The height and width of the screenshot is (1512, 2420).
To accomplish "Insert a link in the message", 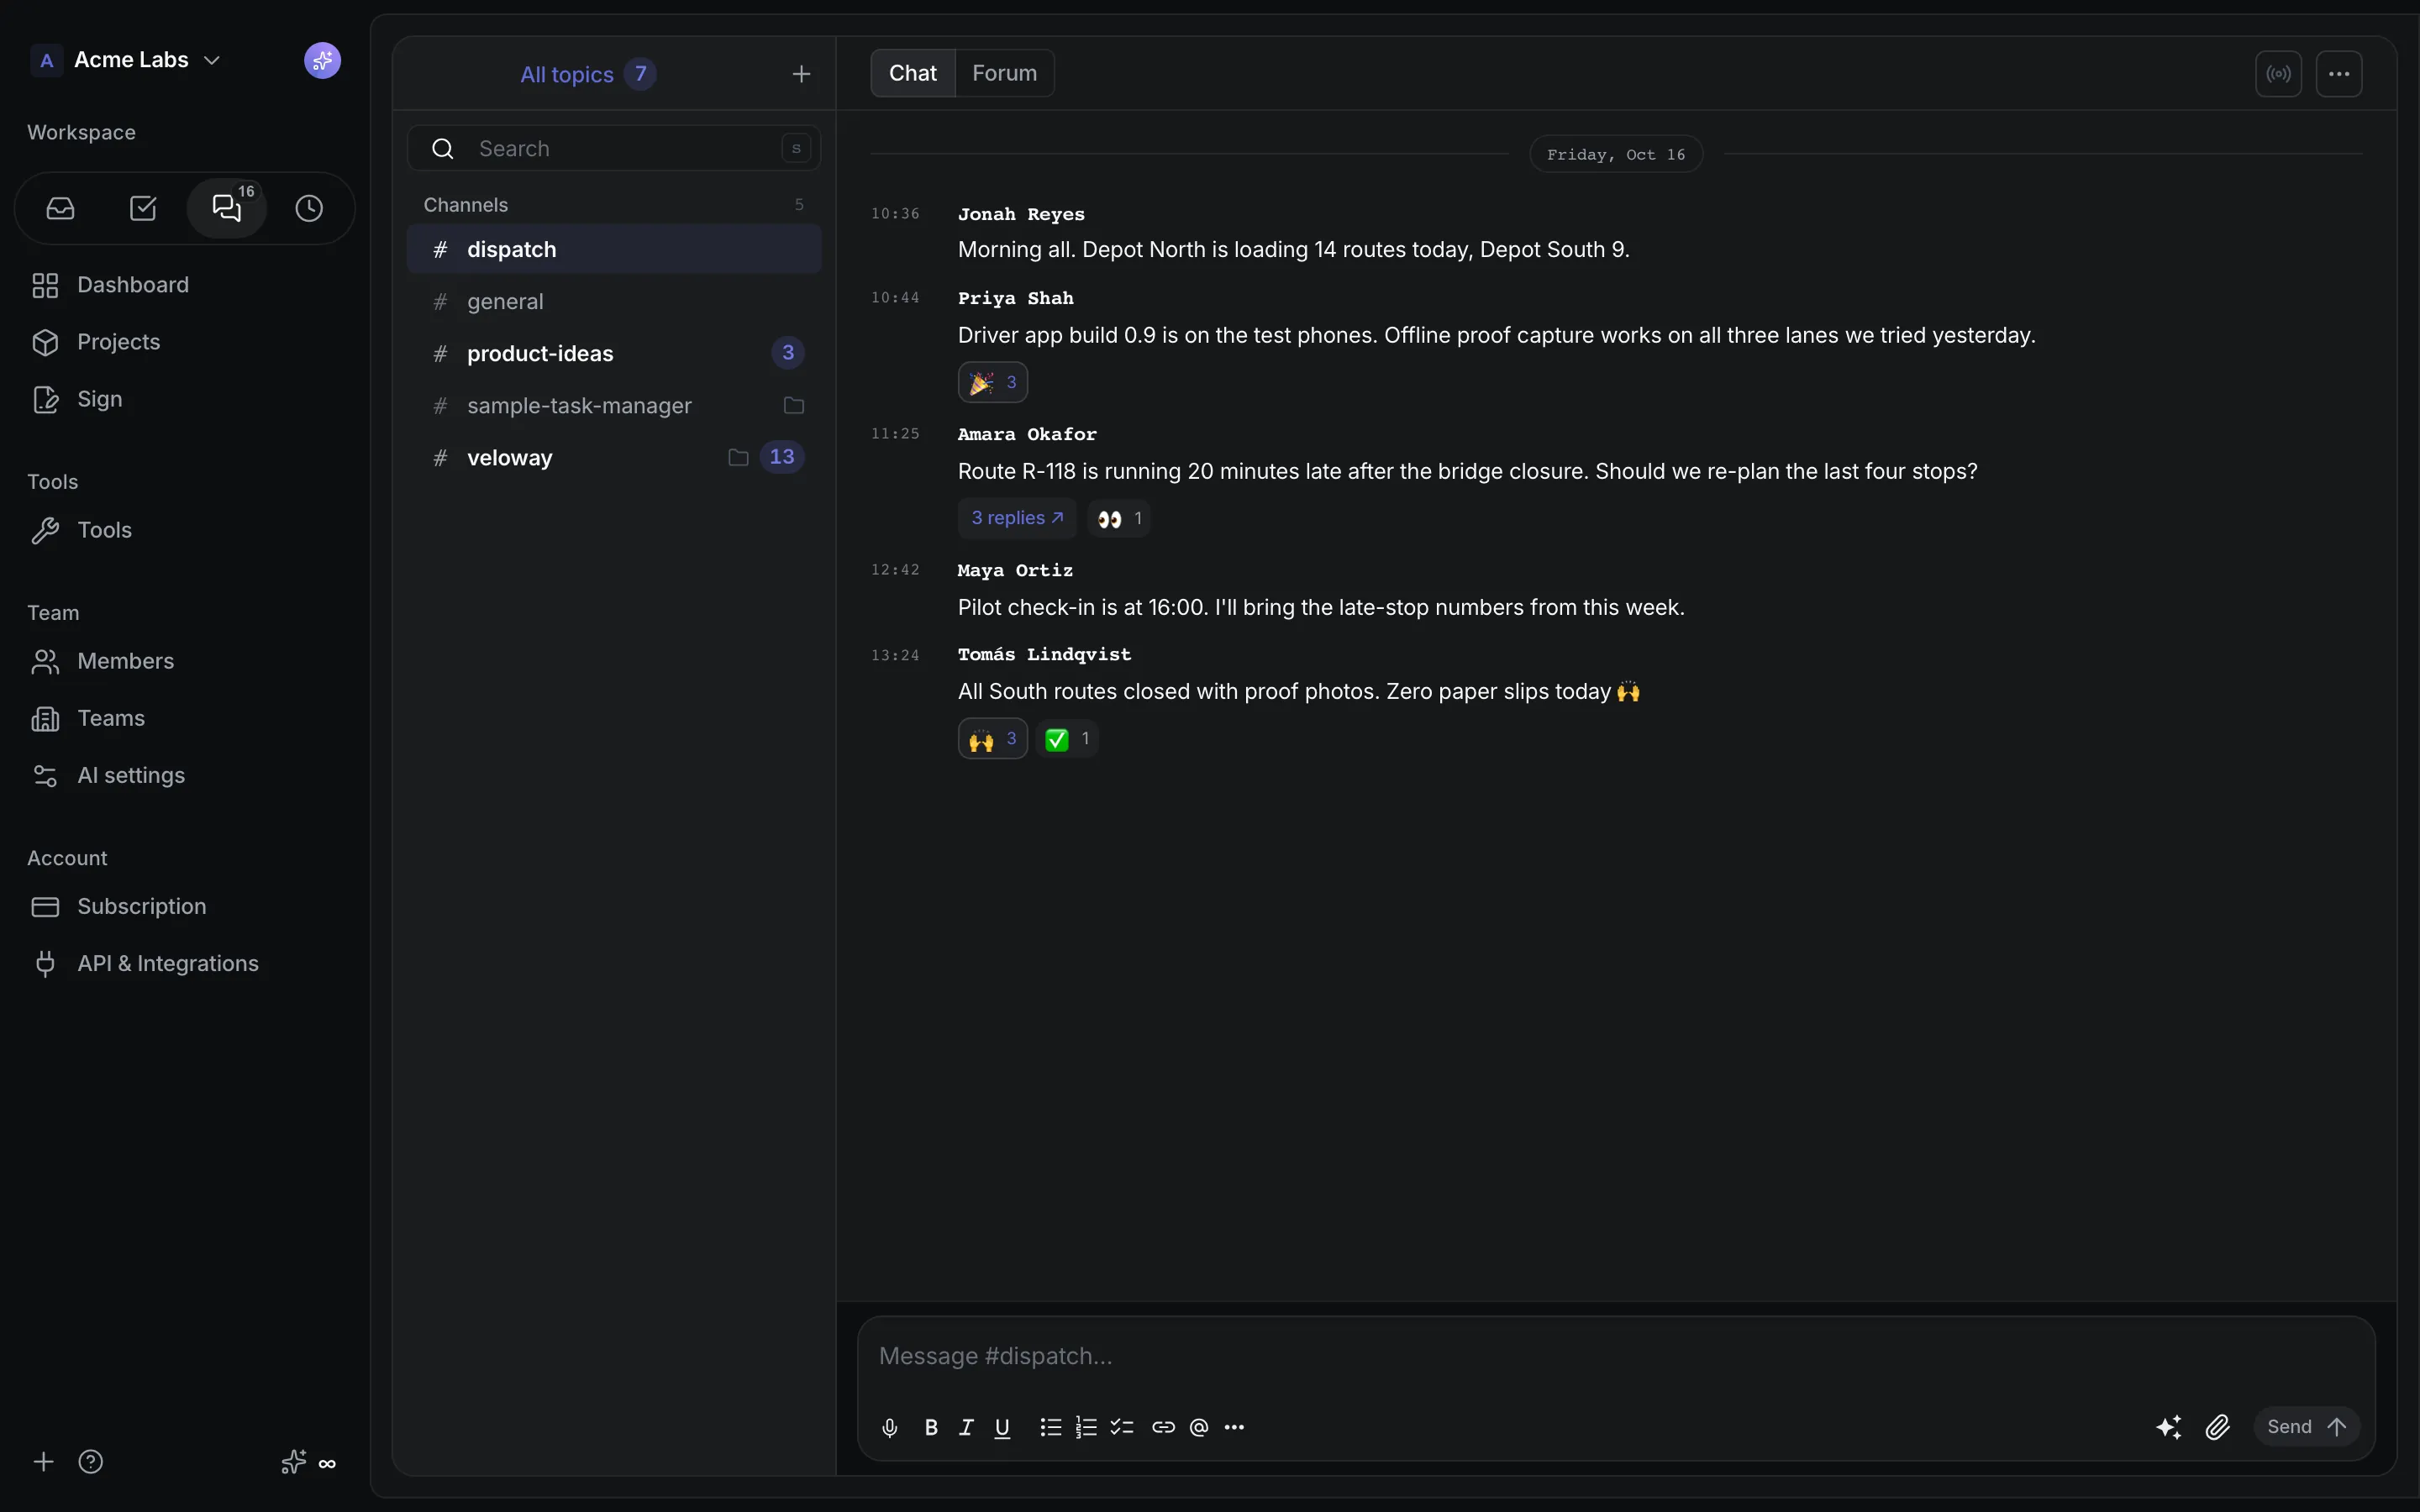I will [x=1163, y=1427].
